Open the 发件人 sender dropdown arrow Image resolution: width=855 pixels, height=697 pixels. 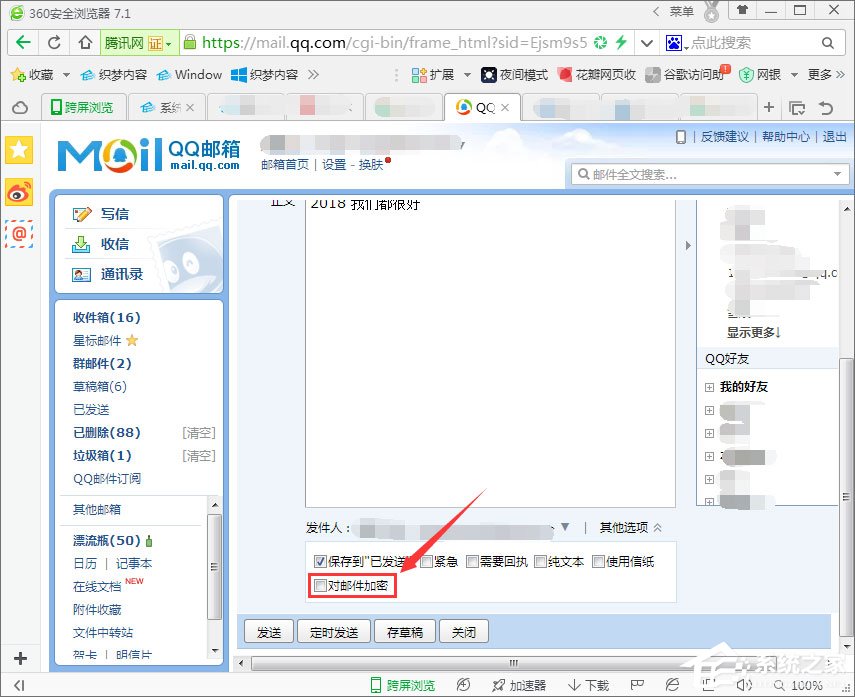[566, 527]
